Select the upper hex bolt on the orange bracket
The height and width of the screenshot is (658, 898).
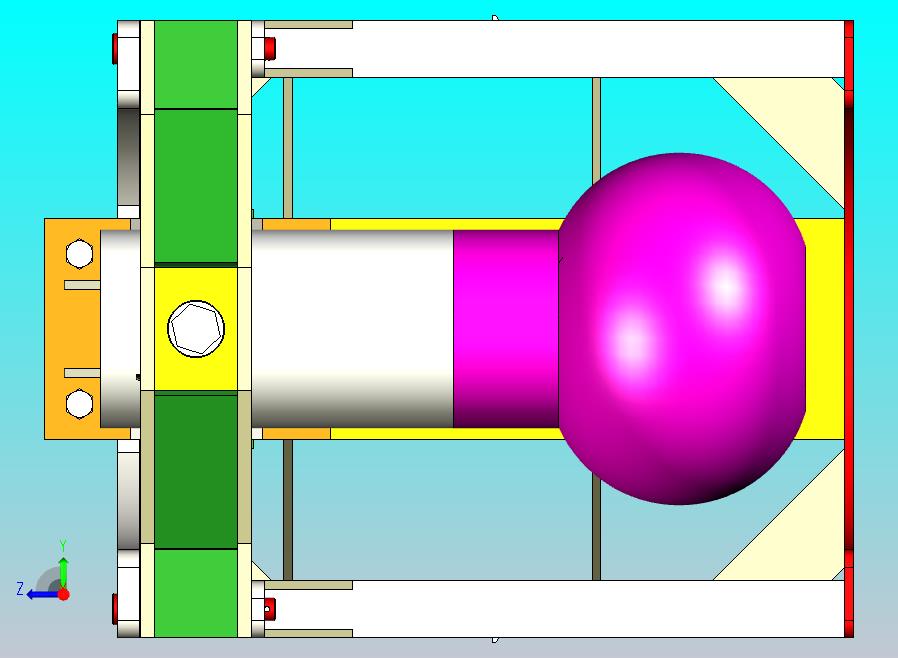point(79,253)
